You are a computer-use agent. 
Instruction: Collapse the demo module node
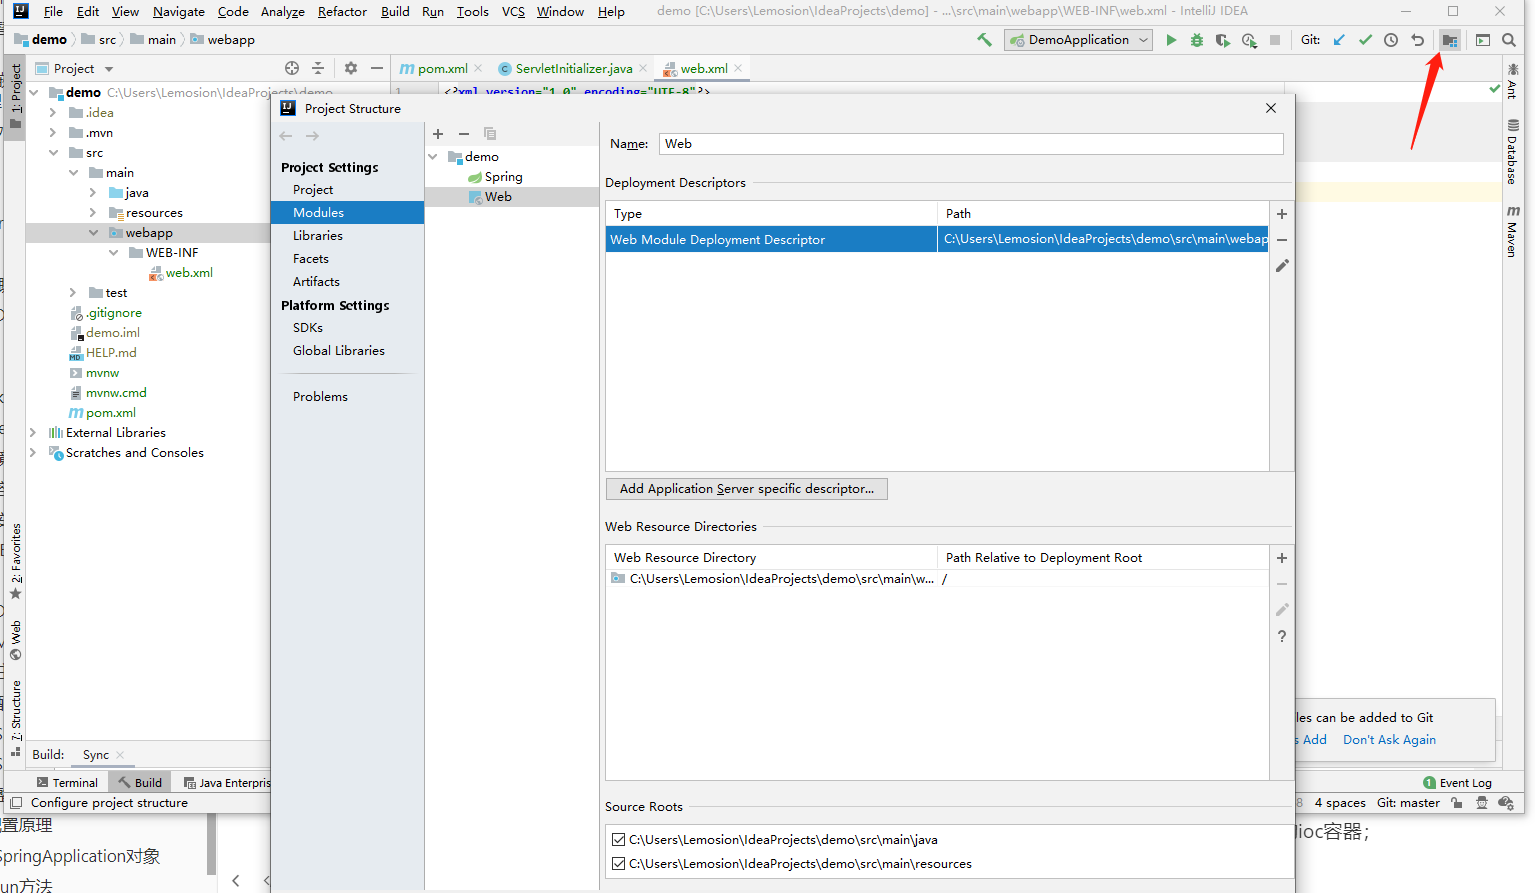433,157
